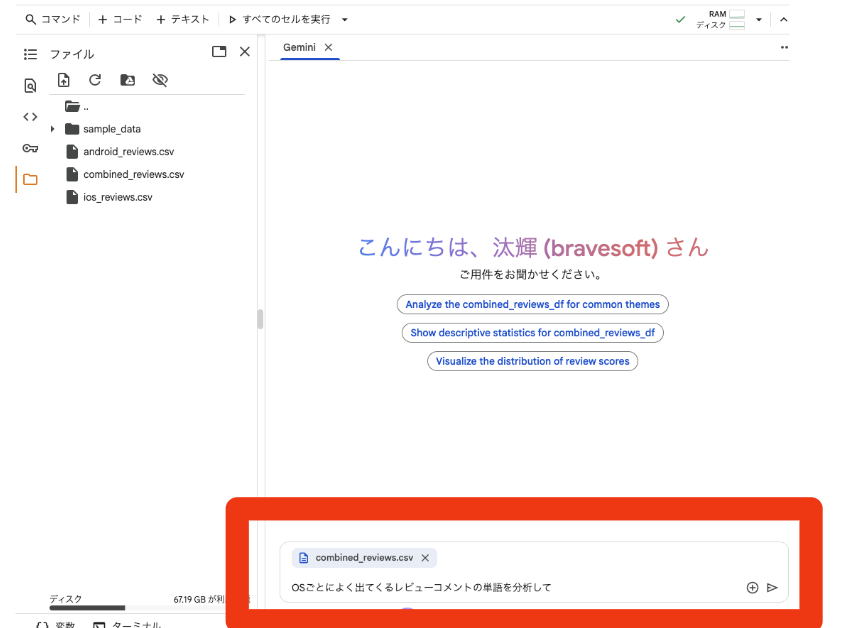Click 'Analyze the combined_reviews_df for common themes'
The image size is (867, 628).
pyautogui.click(x=532, y=304)
